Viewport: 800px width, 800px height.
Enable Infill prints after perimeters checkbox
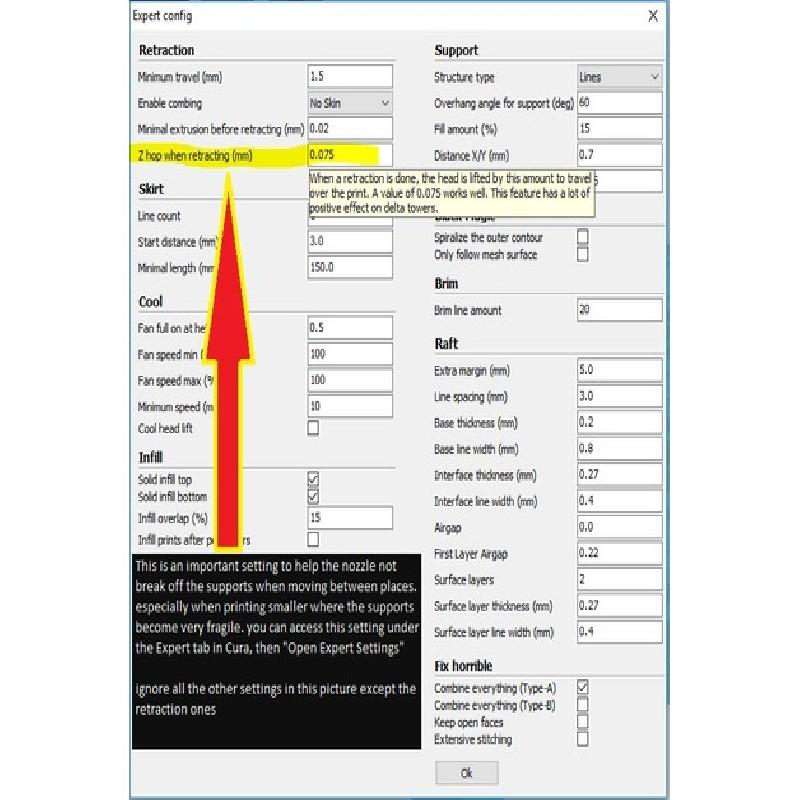click(x=313, y=539)
